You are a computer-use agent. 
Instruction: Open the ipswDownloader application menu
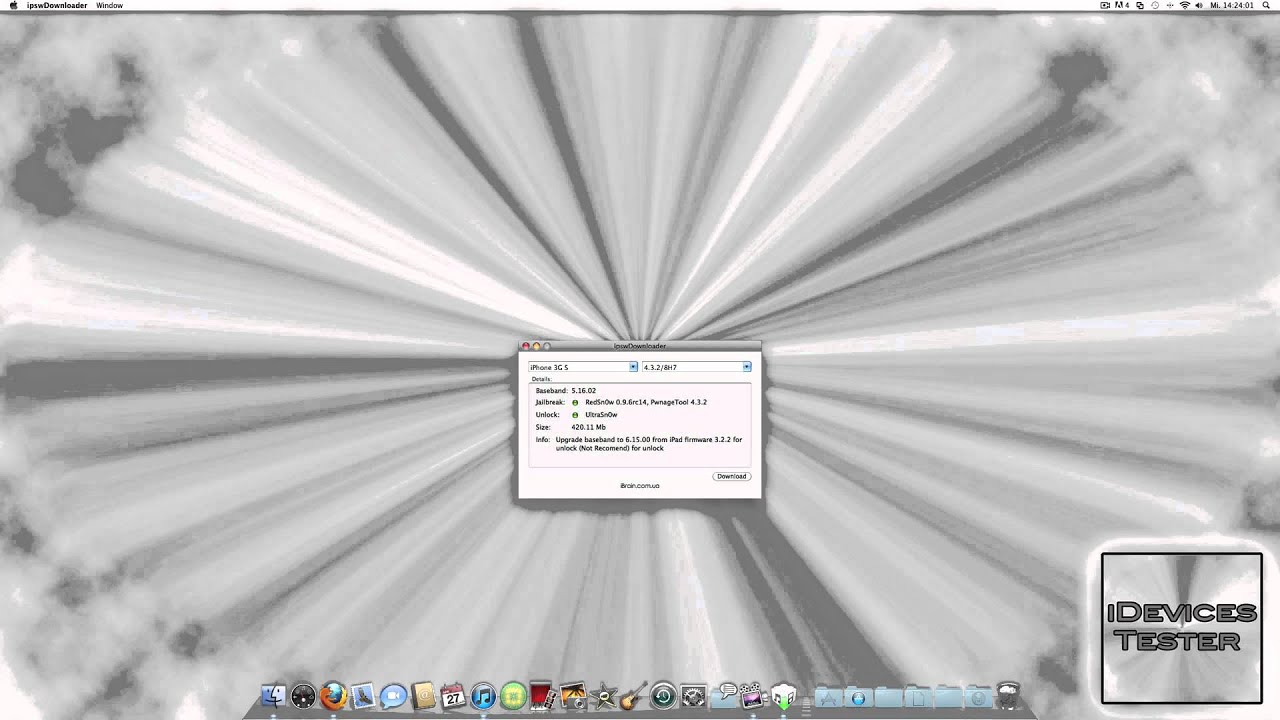point(57,5)
